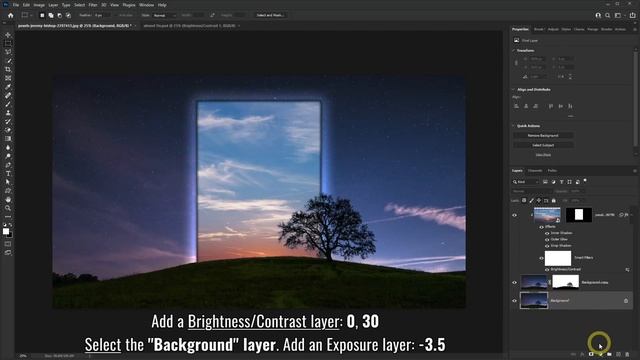640x360 pixels.
Task: Open the layer filter Kind dropdown
Action: click(x=526, y=182)
